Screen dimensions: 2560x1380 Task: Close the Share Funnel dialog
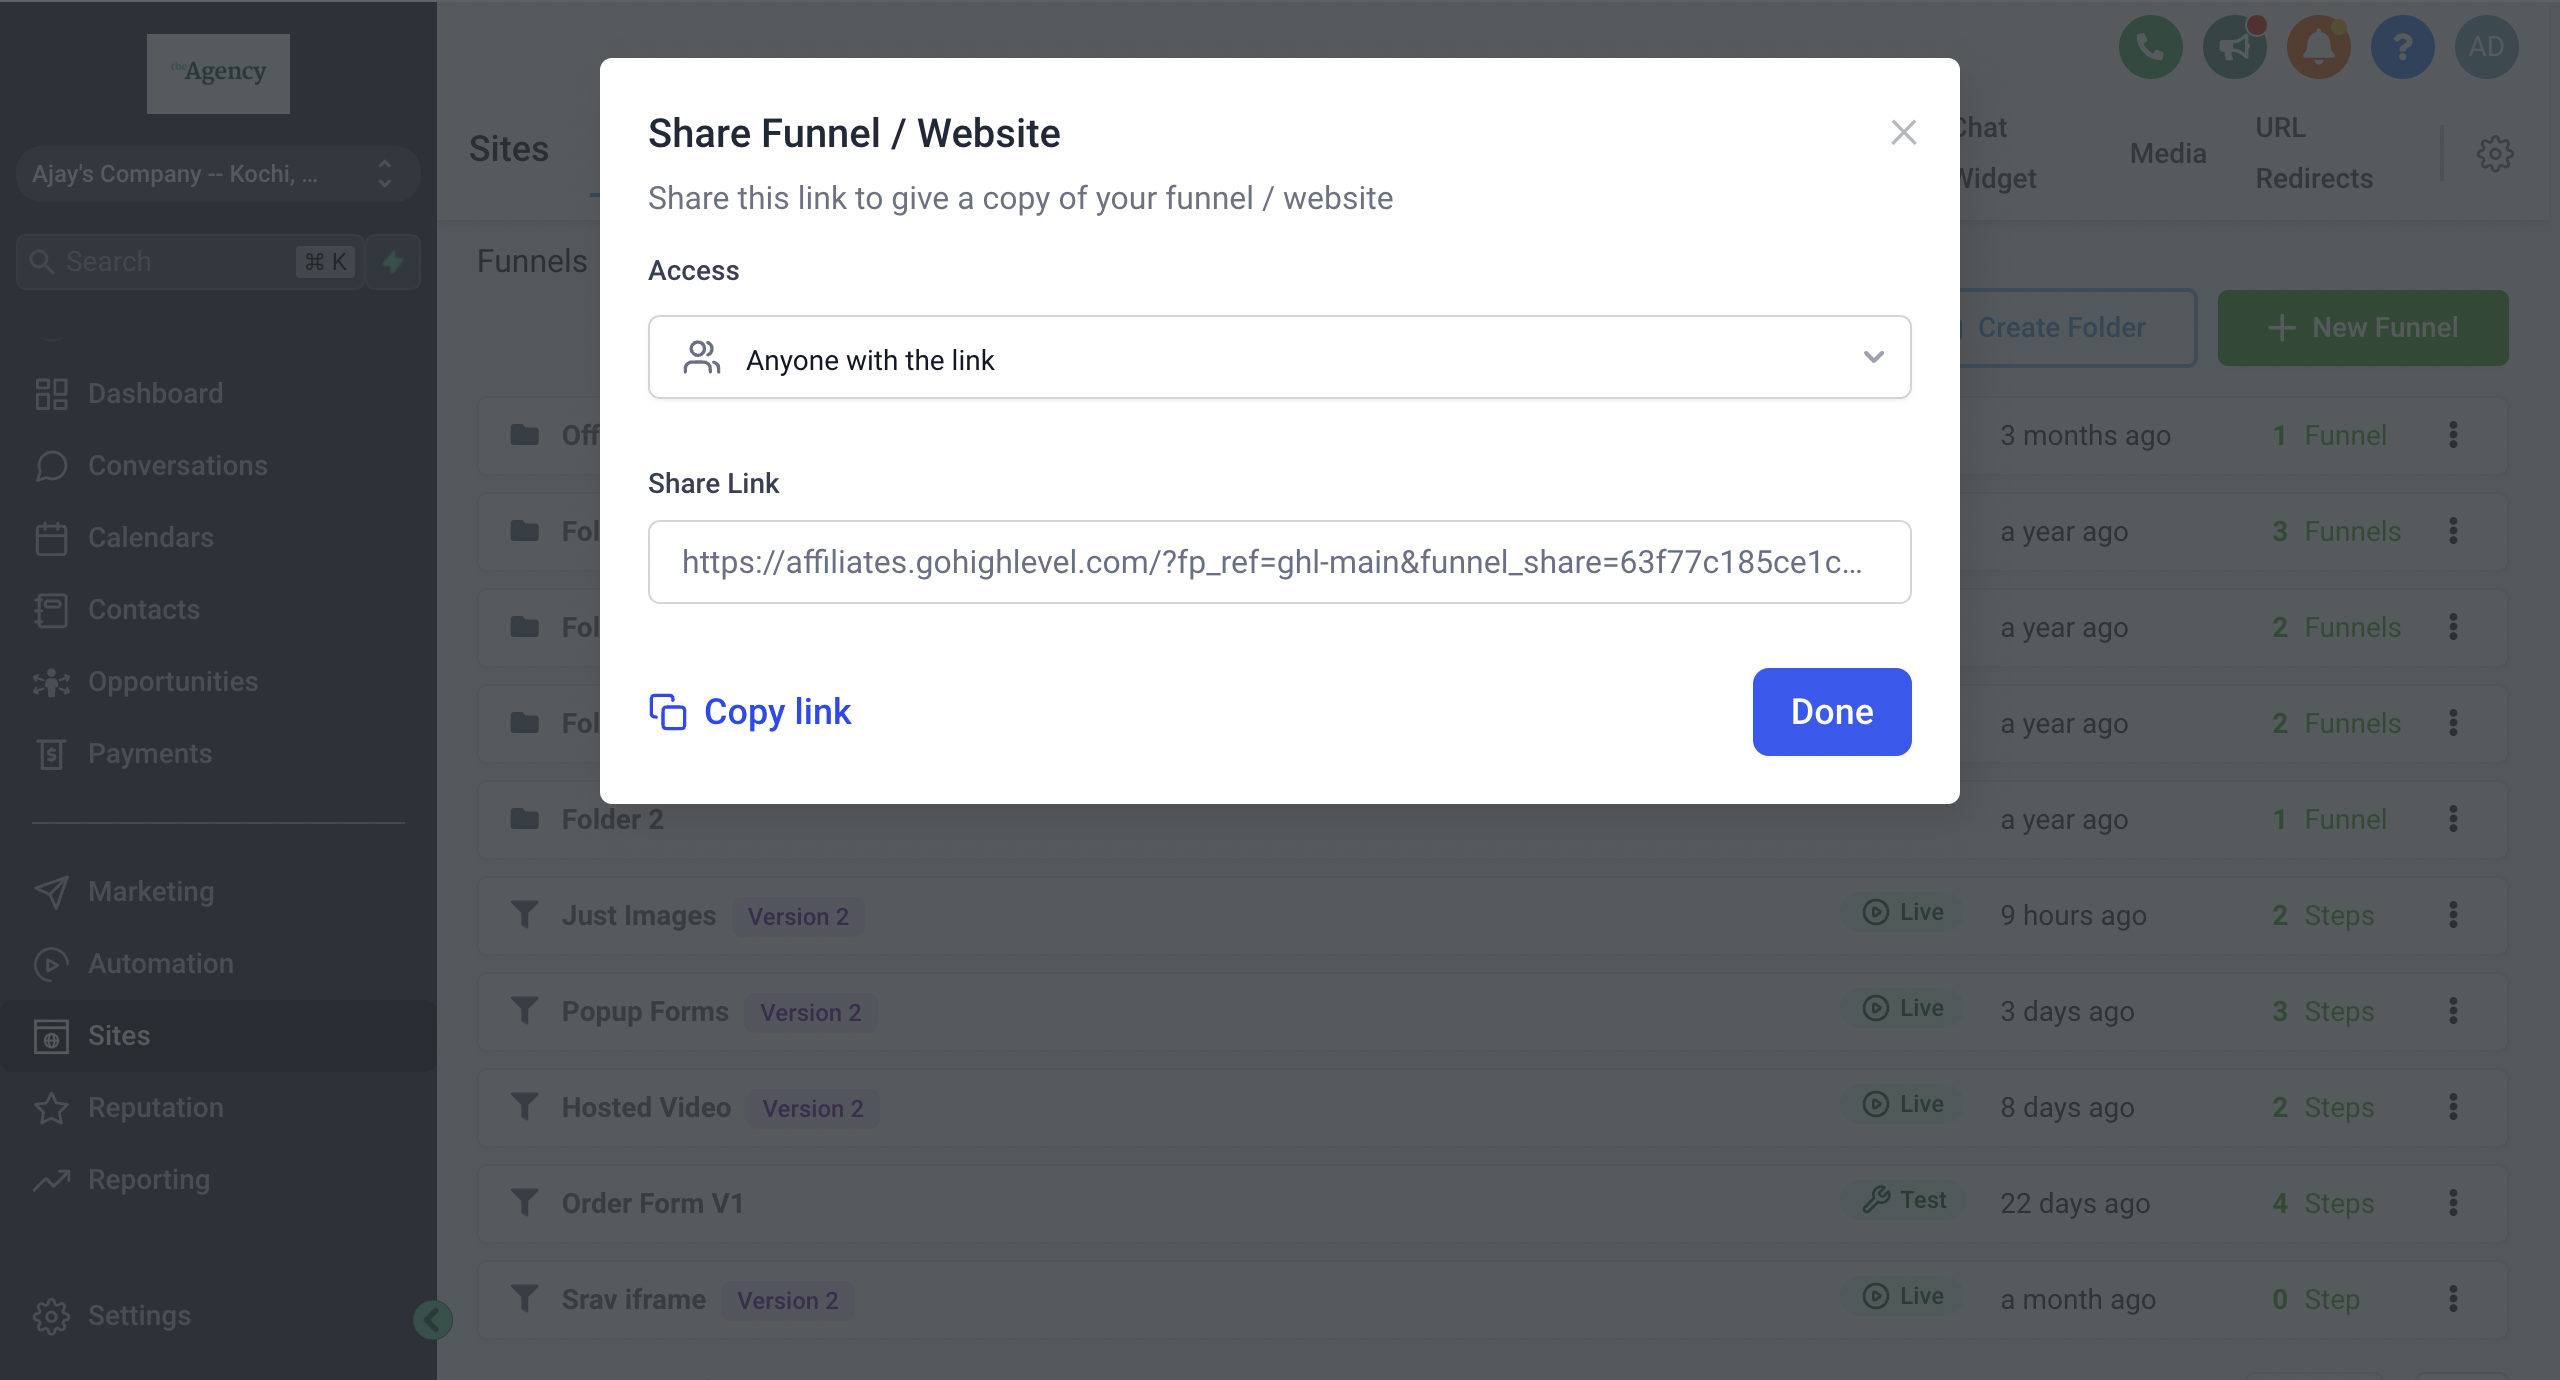click(x=1903, y=133)
